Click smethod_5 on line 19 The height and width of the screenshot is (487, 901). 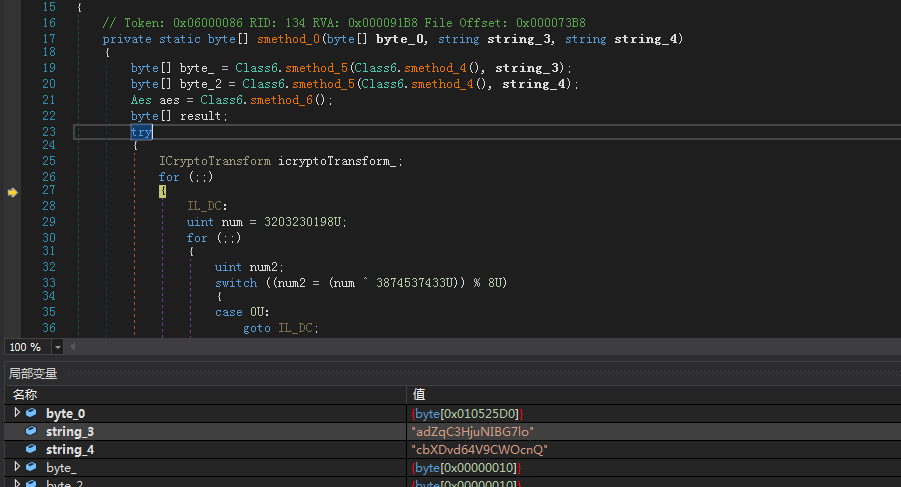tap(316, 68)
